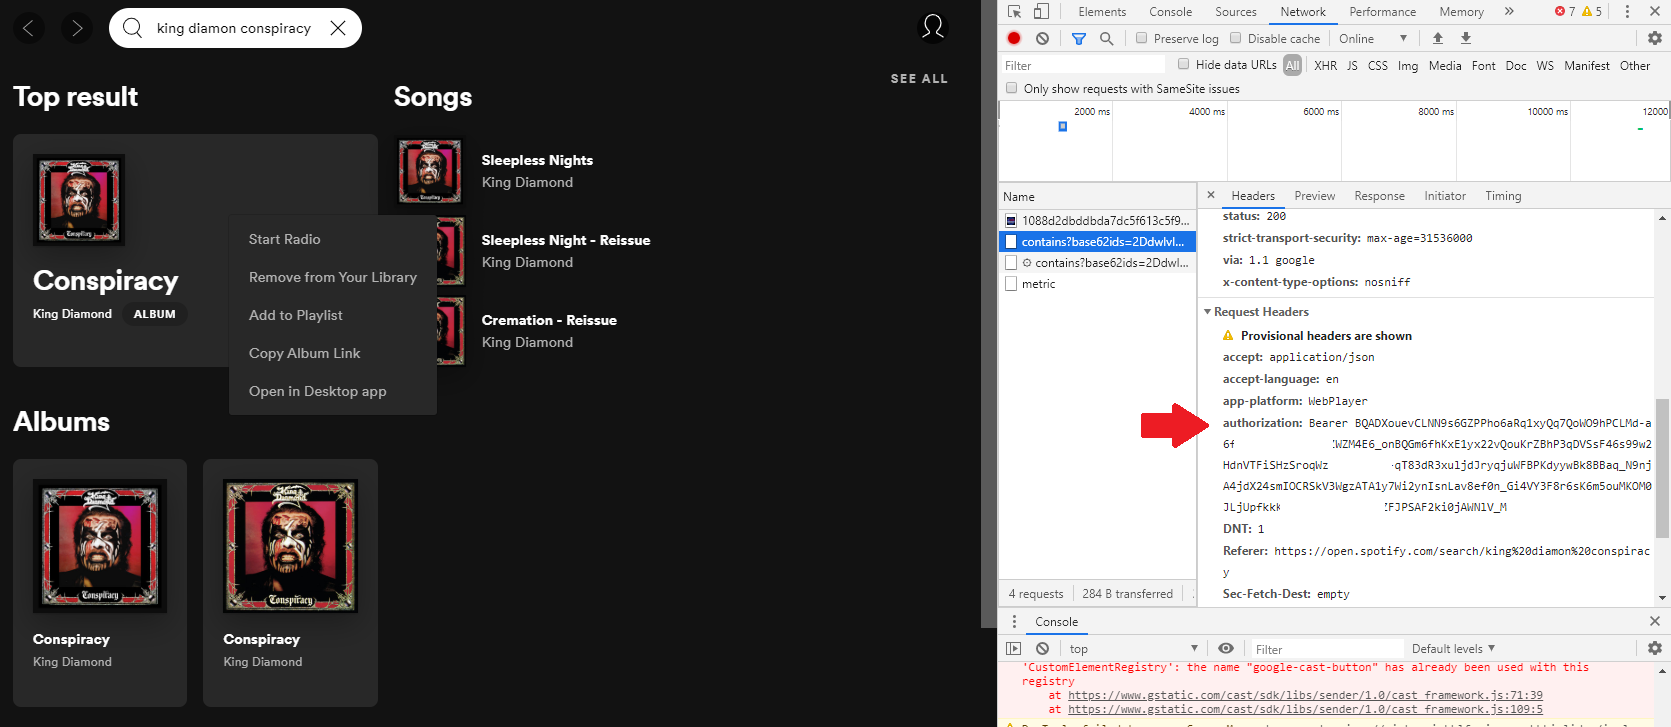Open Network settings gear icon

[x=1654, y=38]
